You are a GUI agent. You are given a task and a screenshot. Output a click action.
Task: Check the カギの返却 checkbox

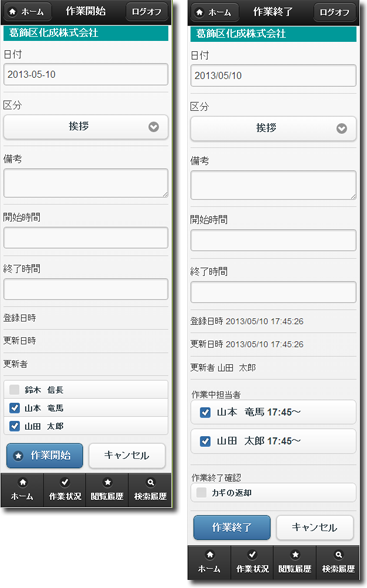pos(201,492)
